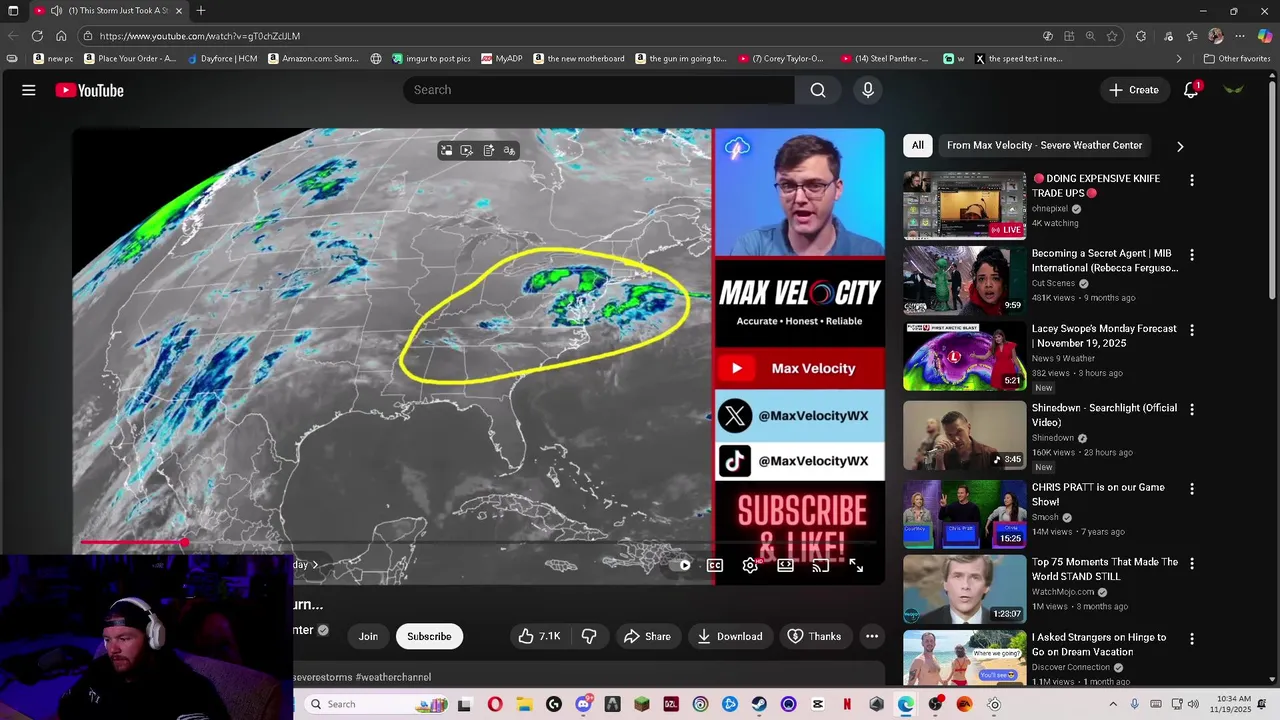This screenshot has width=1280, height=720.
Task: Open video settings gear
Action: coord(750,565)
